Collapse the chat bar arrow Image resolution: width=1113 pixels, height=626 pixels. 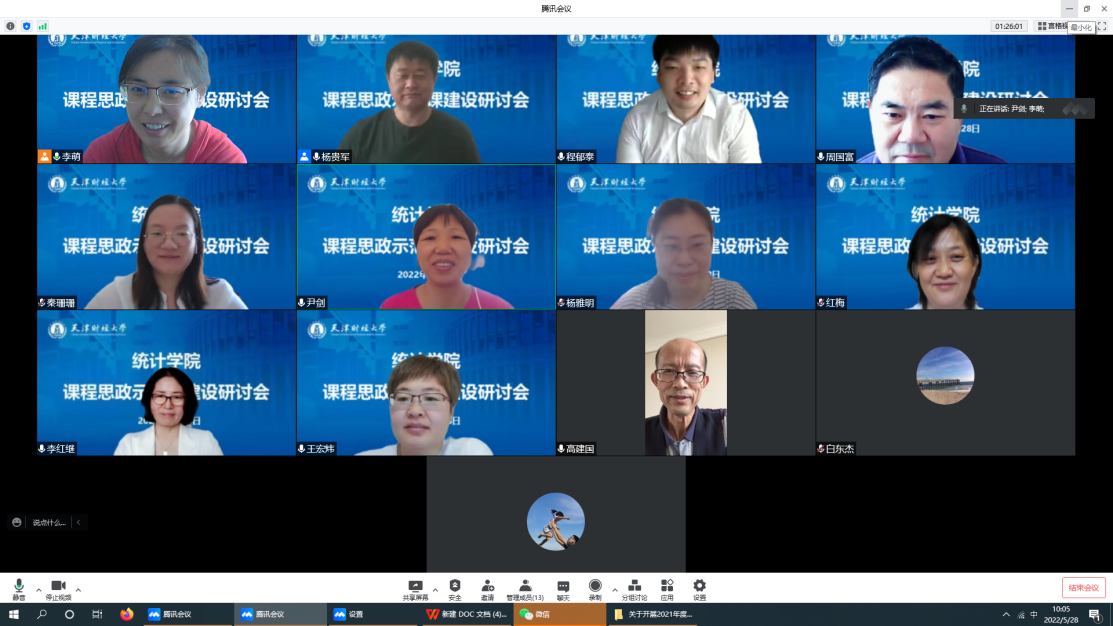point(79,522)
